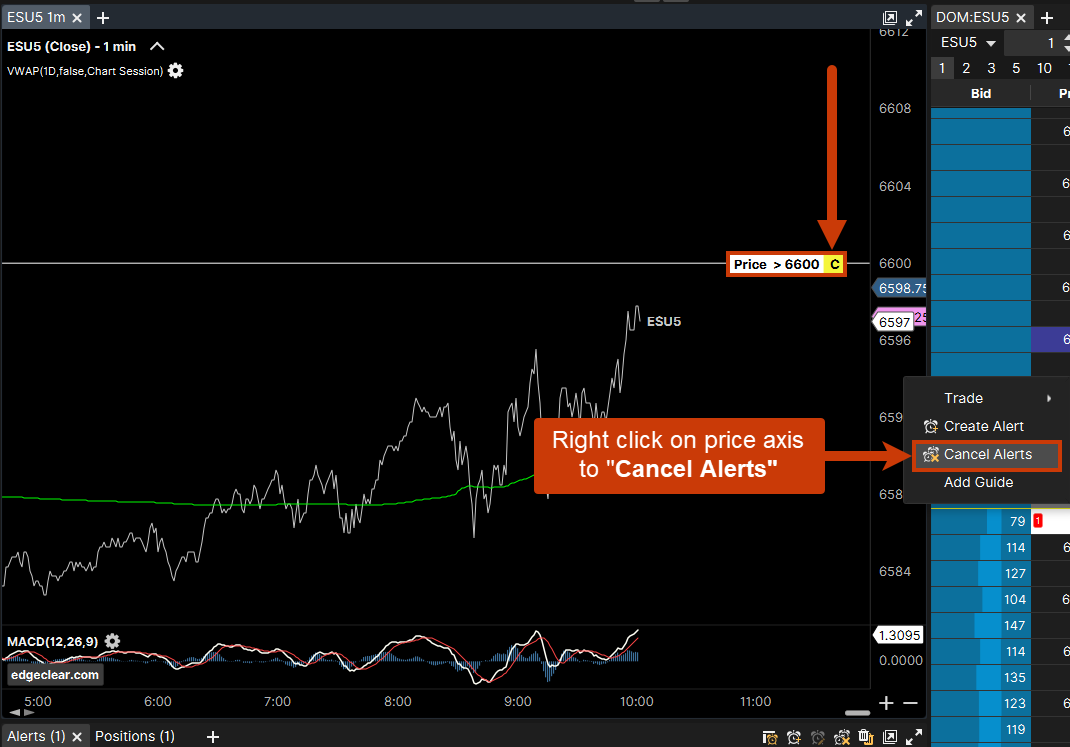Add a new tab next to ESU5 1m
Screen dimensions: 1070x747
(103, 17)
